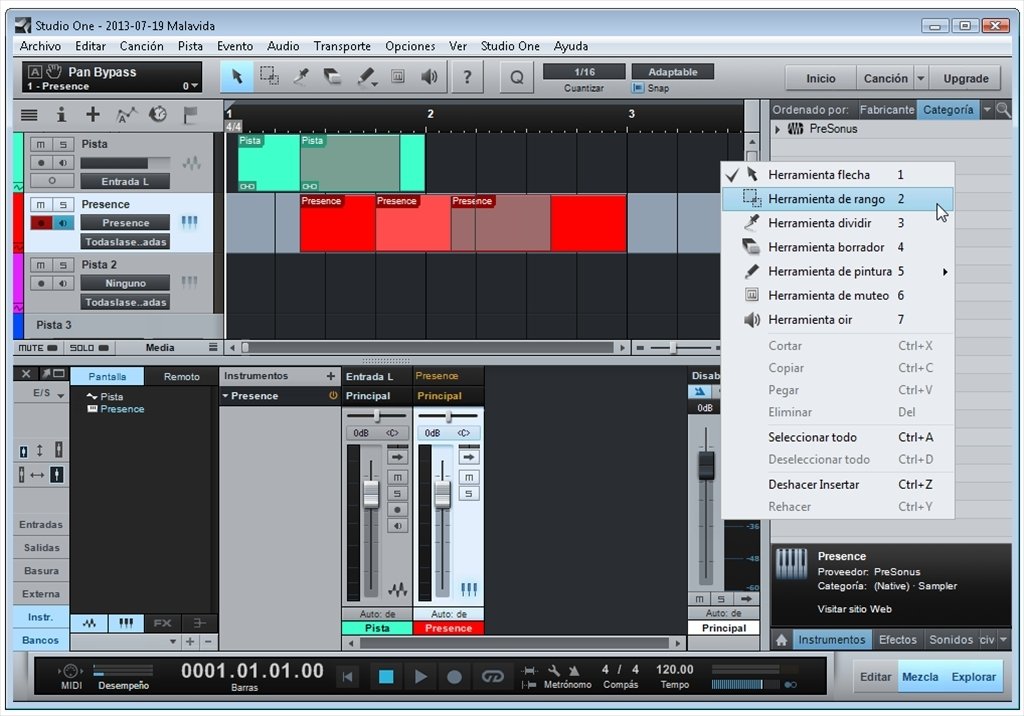Expand the PreSonus browser folder
Viewport: 1024px width, 716px height.
coord(777,129)
